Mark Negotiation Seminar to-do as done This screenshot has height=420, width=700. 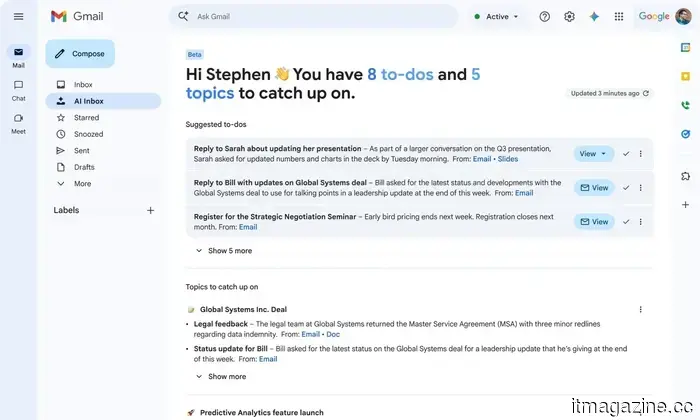pyautogui.click(x=626, y=222)
